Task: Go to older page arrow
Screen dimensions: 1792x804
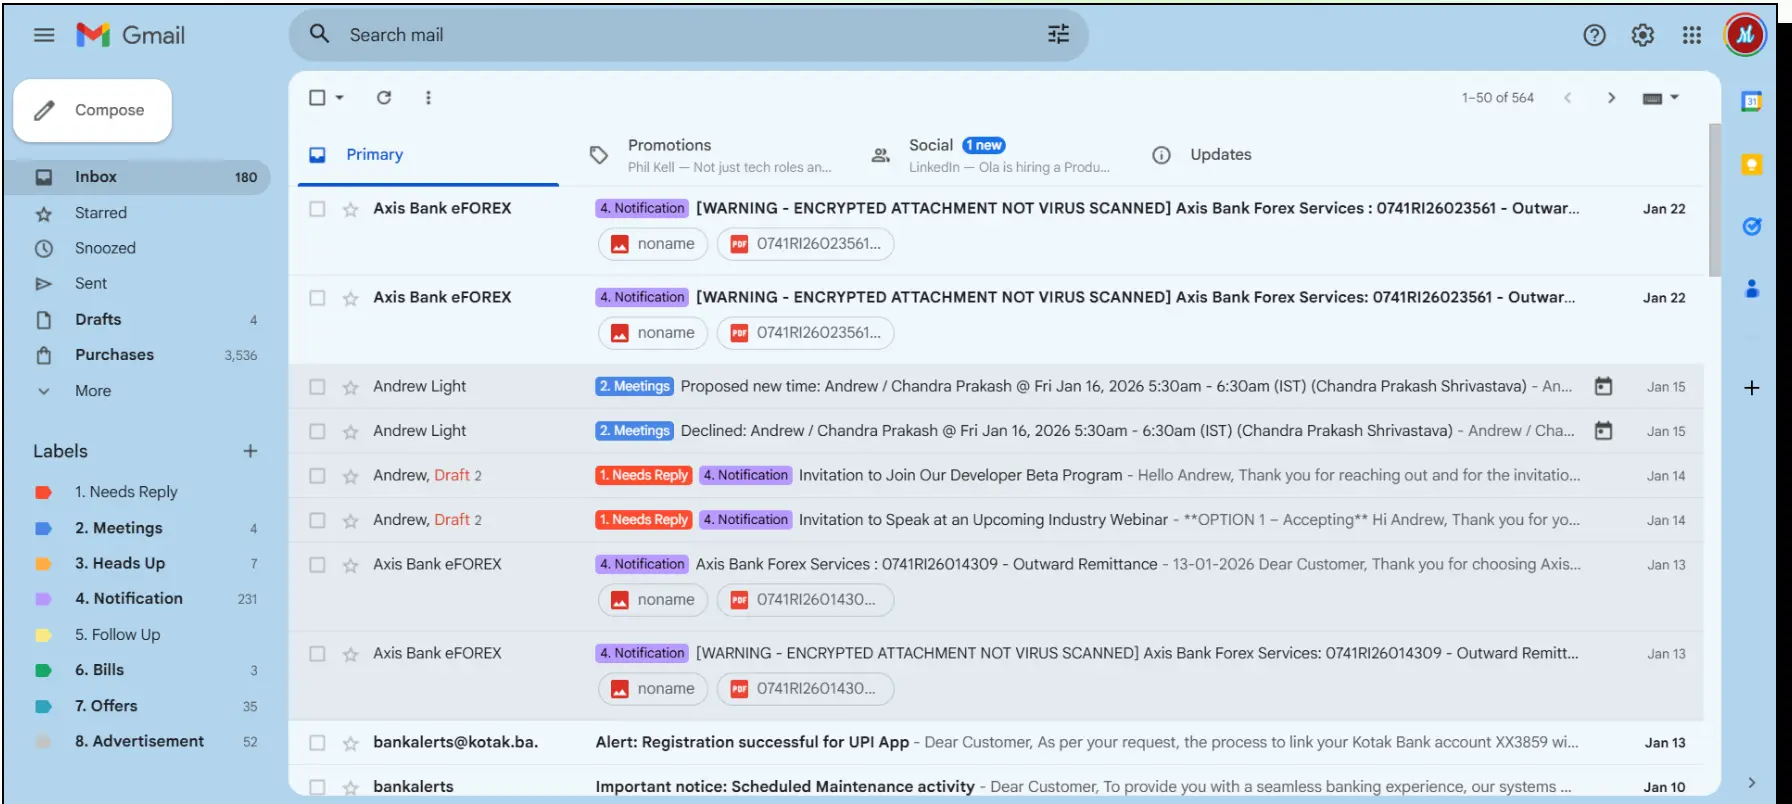Action: [x=1611, y=97]
